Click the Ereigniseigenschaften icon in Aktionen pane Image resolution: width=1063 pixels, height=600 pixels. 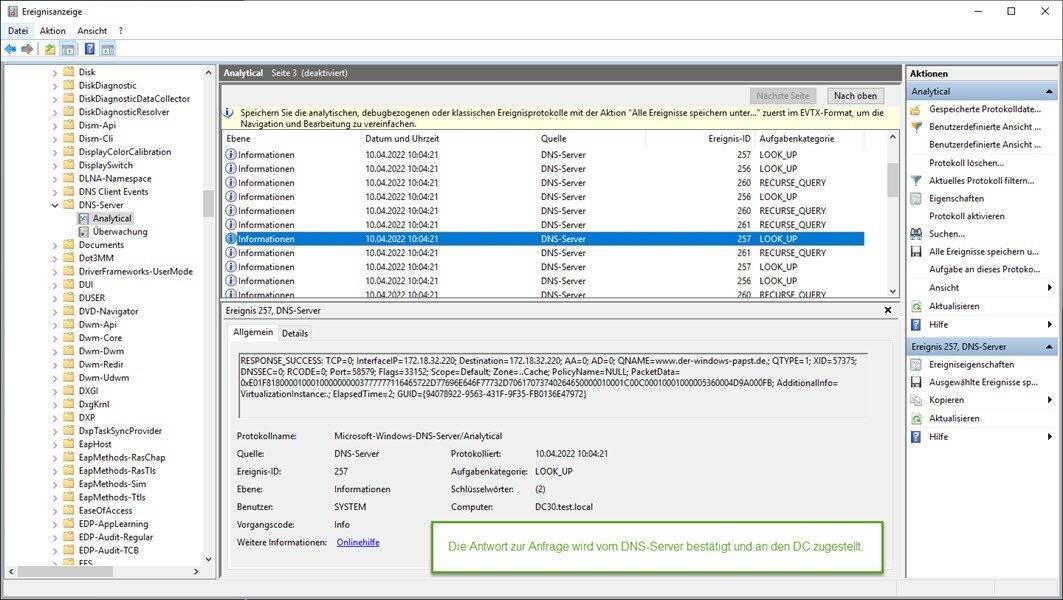917,365
